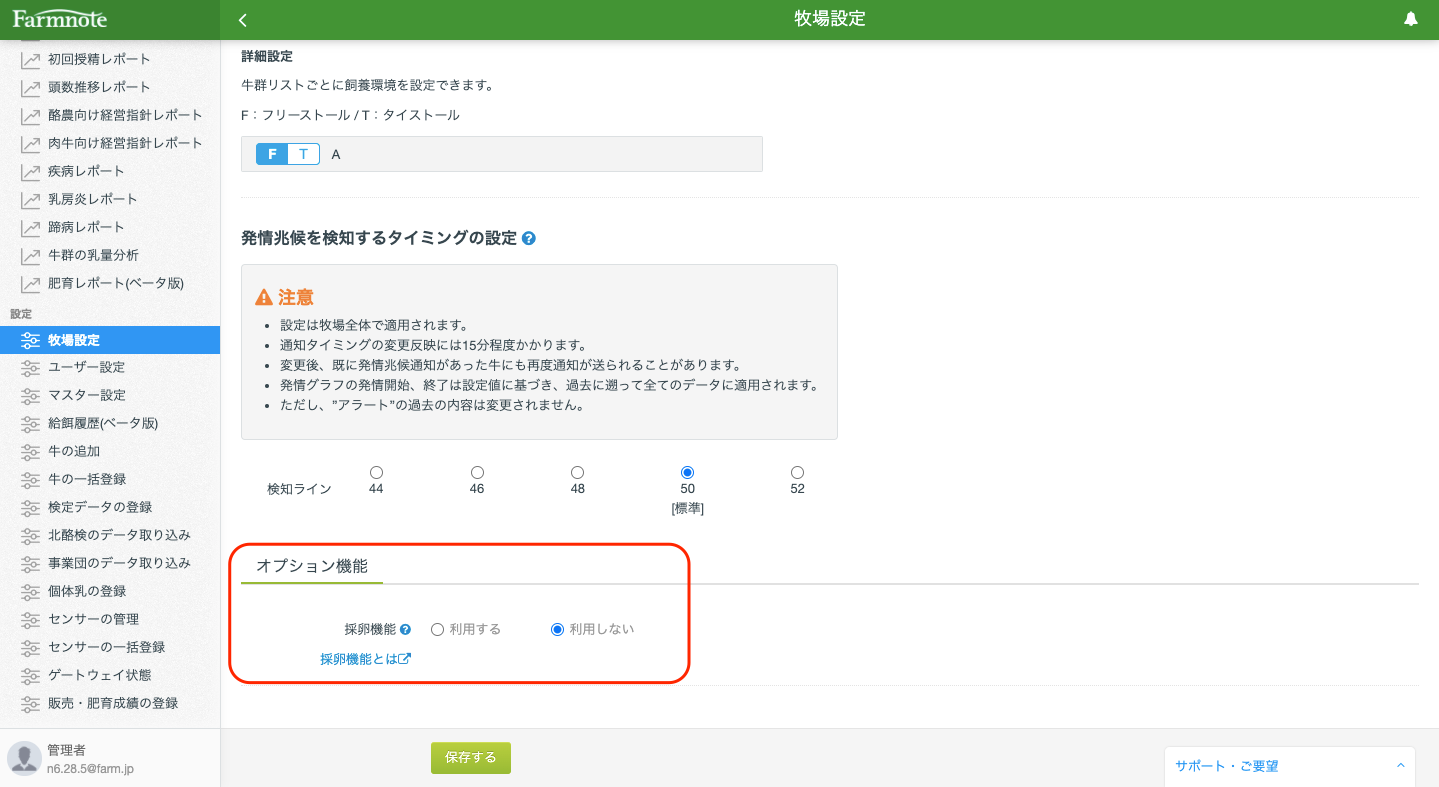Select F (フリーストール) for group A
This screenshot has width=1439, height=787.
[x=272, y=154]
